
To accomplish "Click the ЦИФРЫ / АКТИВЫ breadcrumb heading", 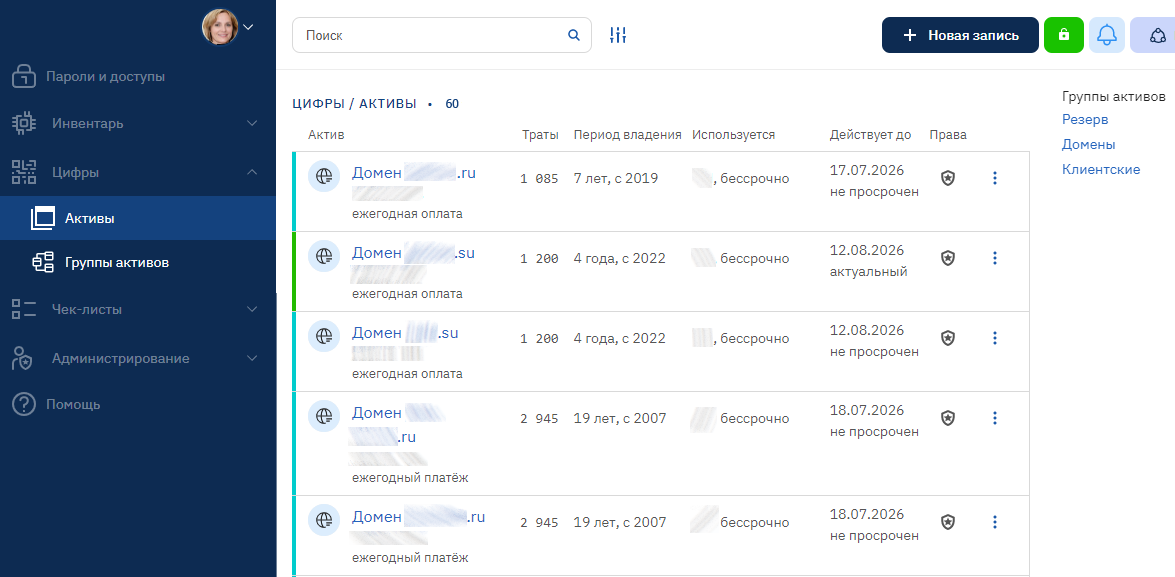I will [354, 104].
